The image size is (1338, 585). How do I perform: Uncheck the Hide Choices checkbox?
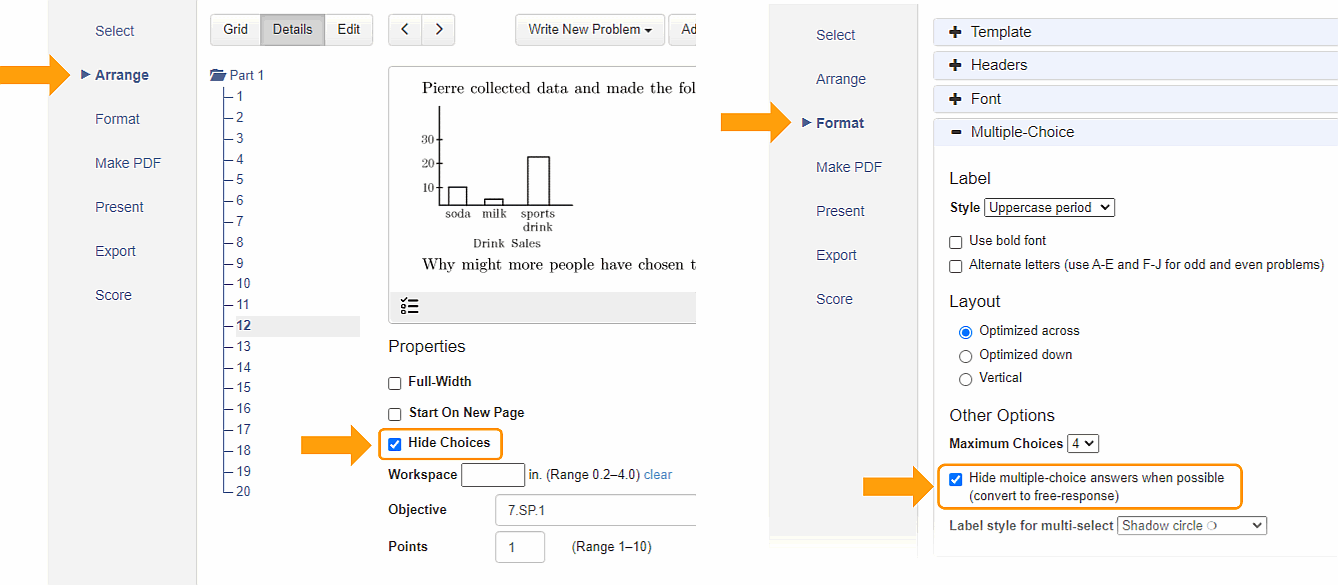point(395,444)
